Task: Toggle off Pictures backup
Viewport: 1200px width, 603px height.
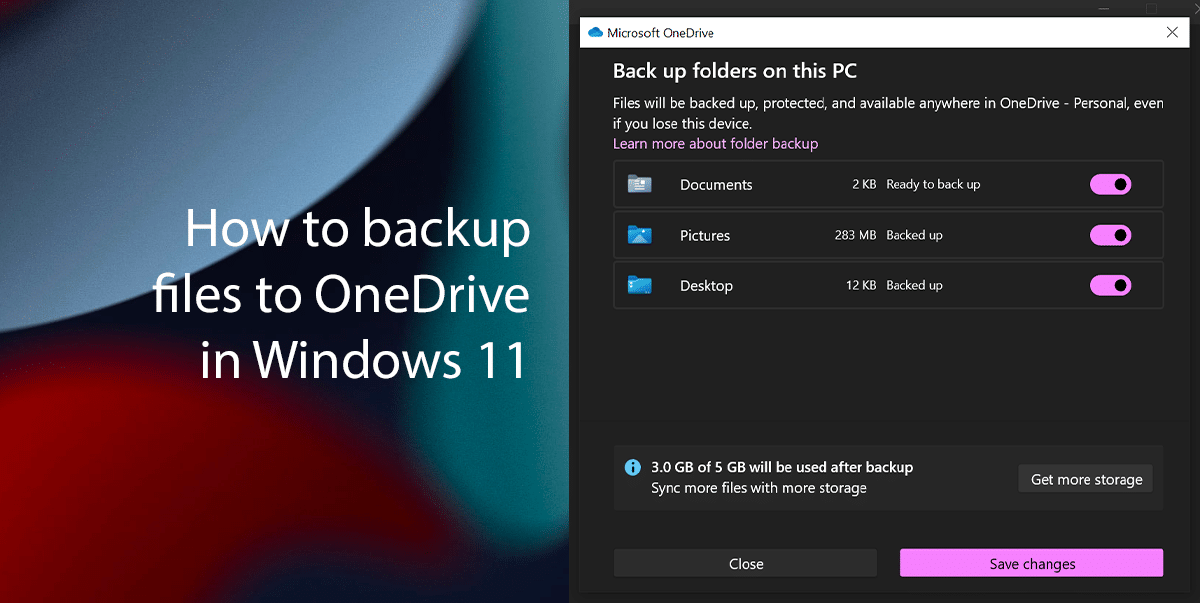Action: coord(1110,235)
